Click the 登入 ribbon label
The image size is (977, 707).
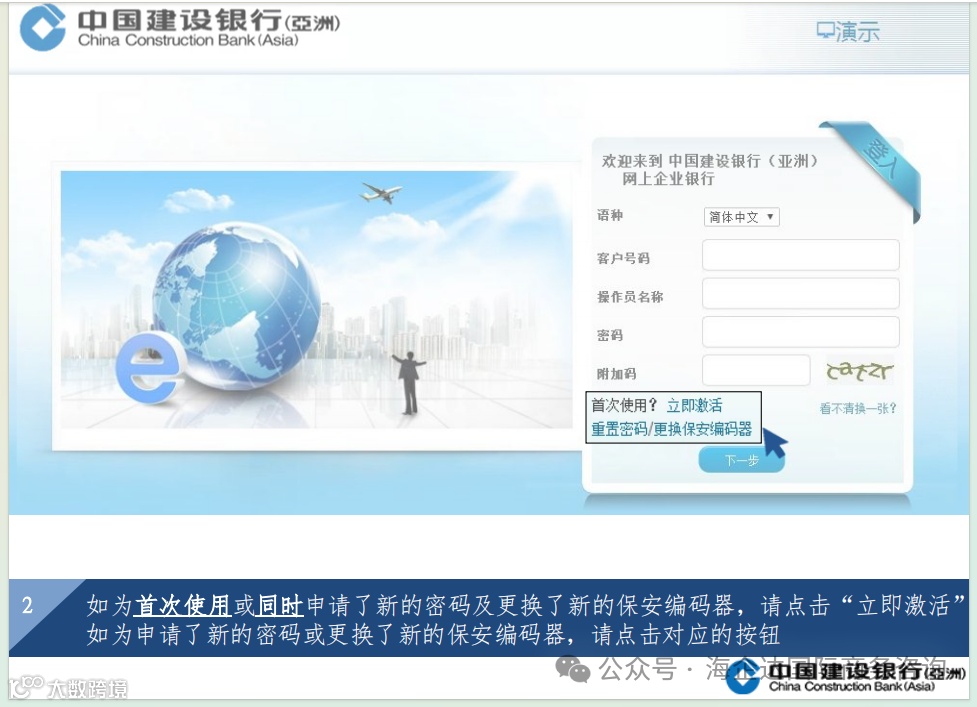point(881,159)
